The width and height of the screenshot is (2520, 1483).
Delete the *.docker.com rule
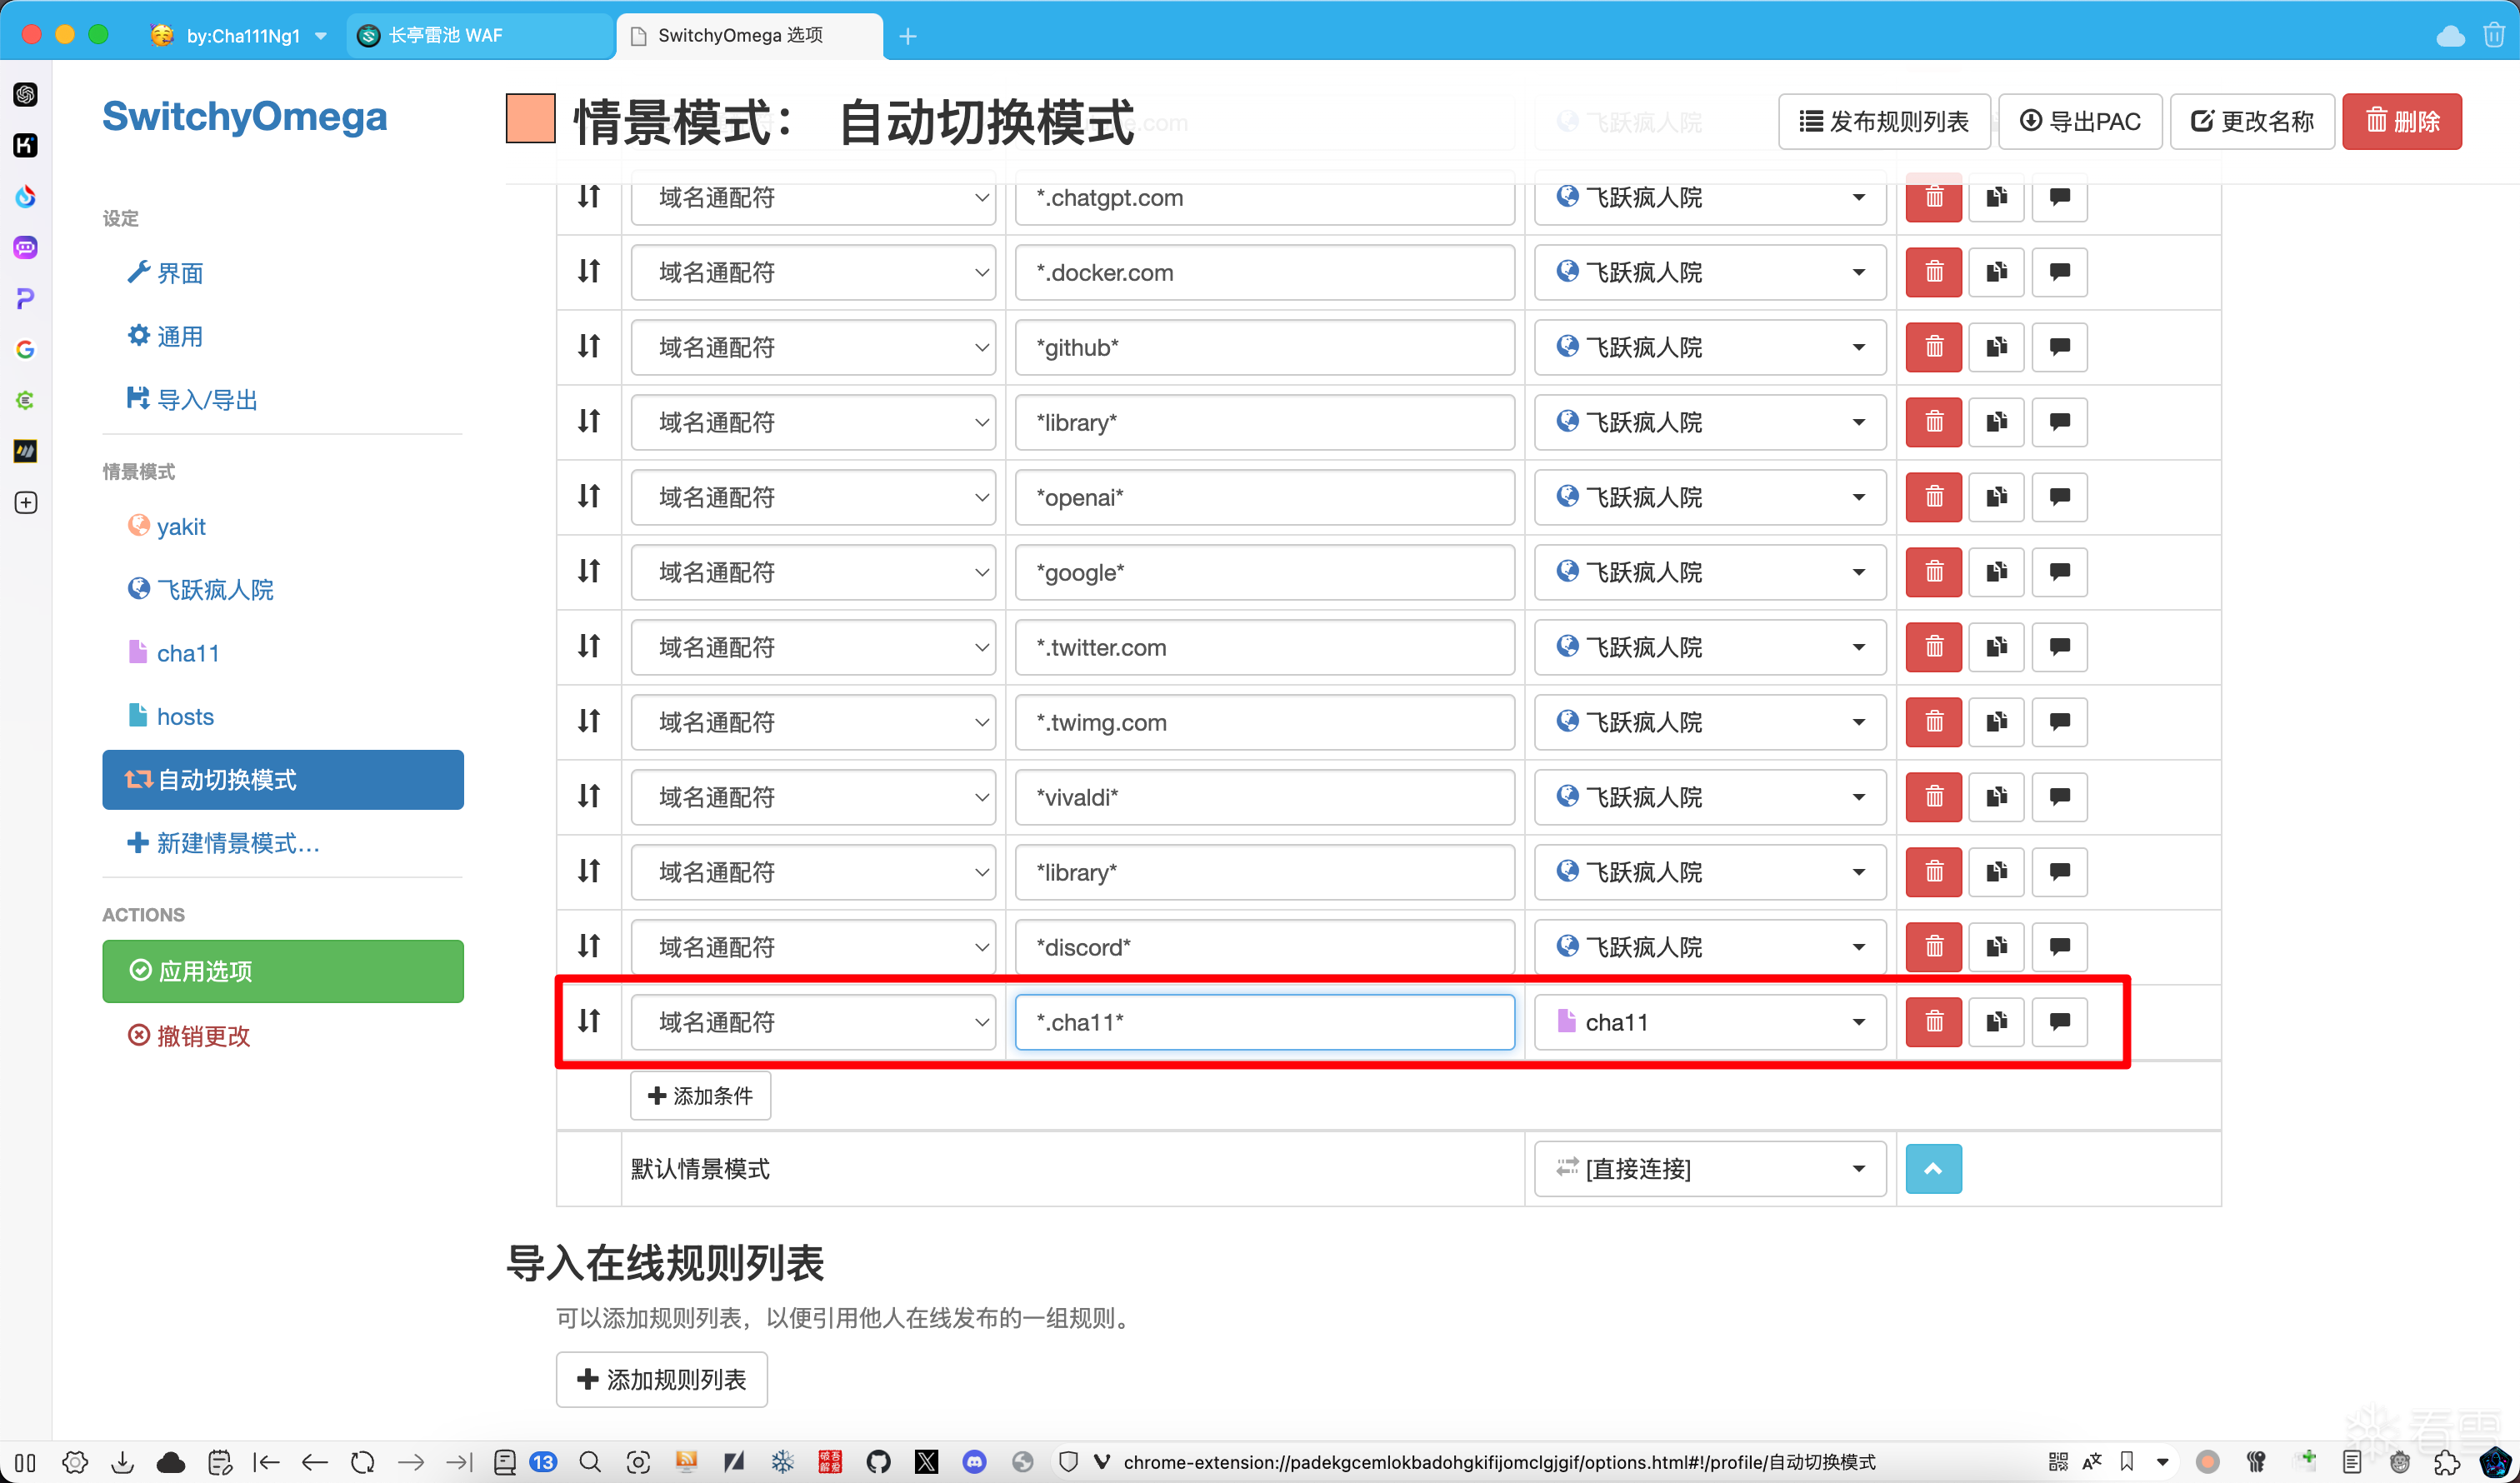[x=1933, y=272]
